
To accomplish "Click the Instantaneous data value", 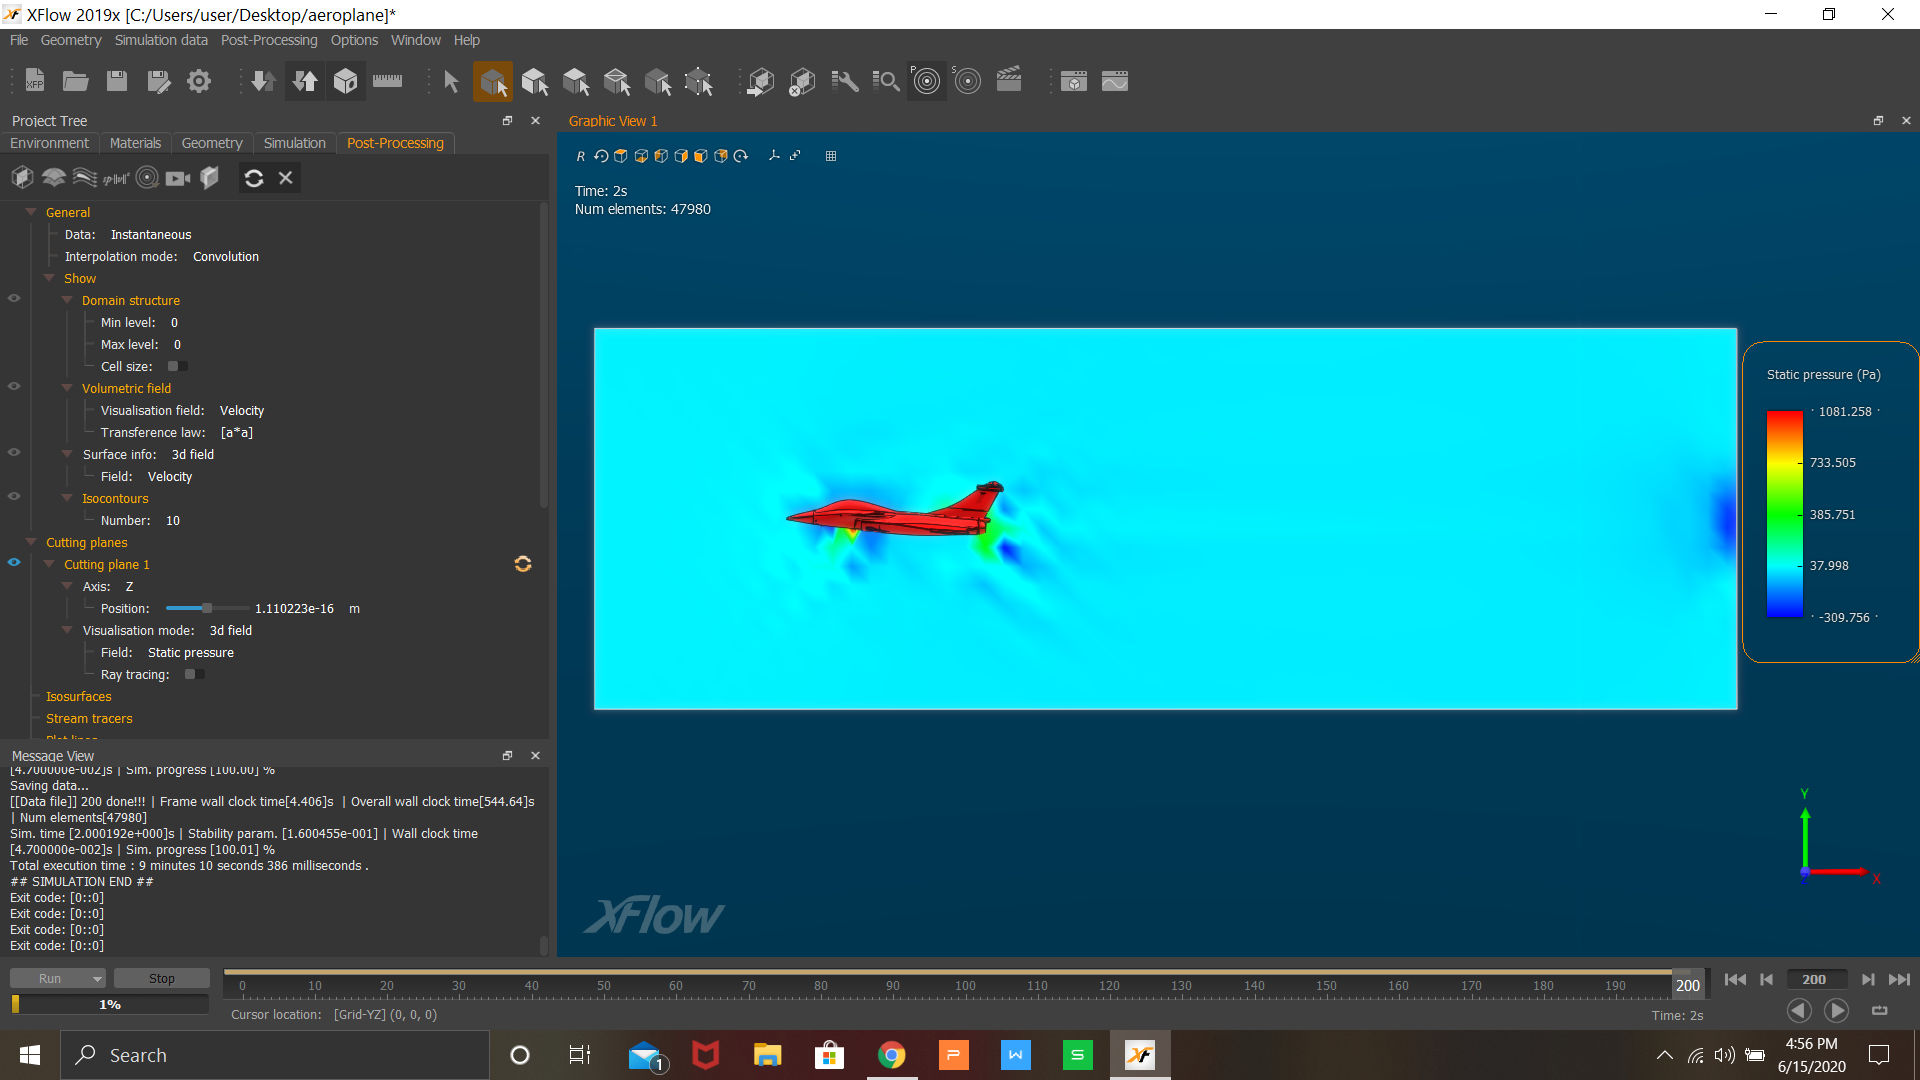I will tap(151, 235).
